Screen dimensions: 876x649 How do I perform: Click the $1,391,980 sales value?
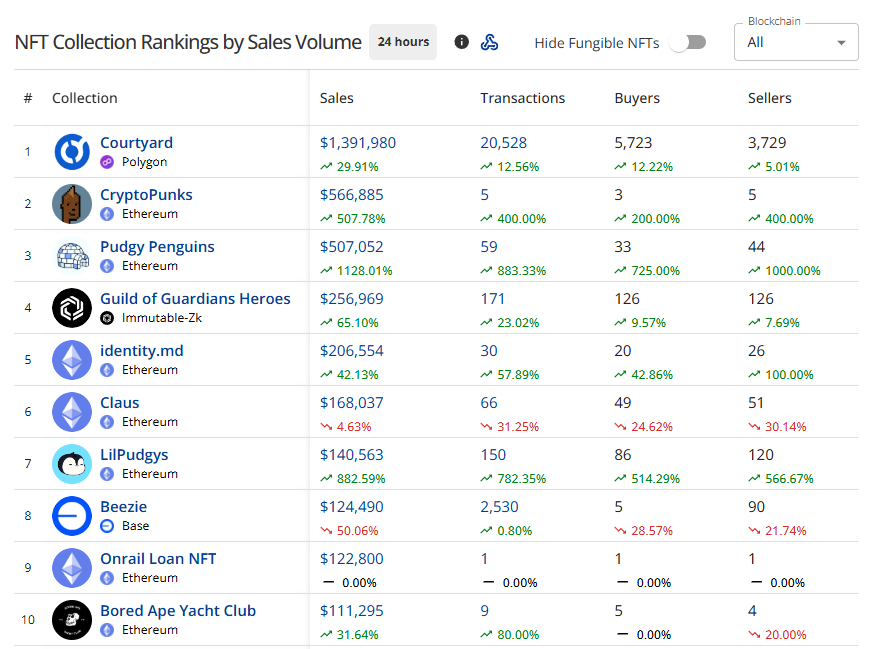358,143
